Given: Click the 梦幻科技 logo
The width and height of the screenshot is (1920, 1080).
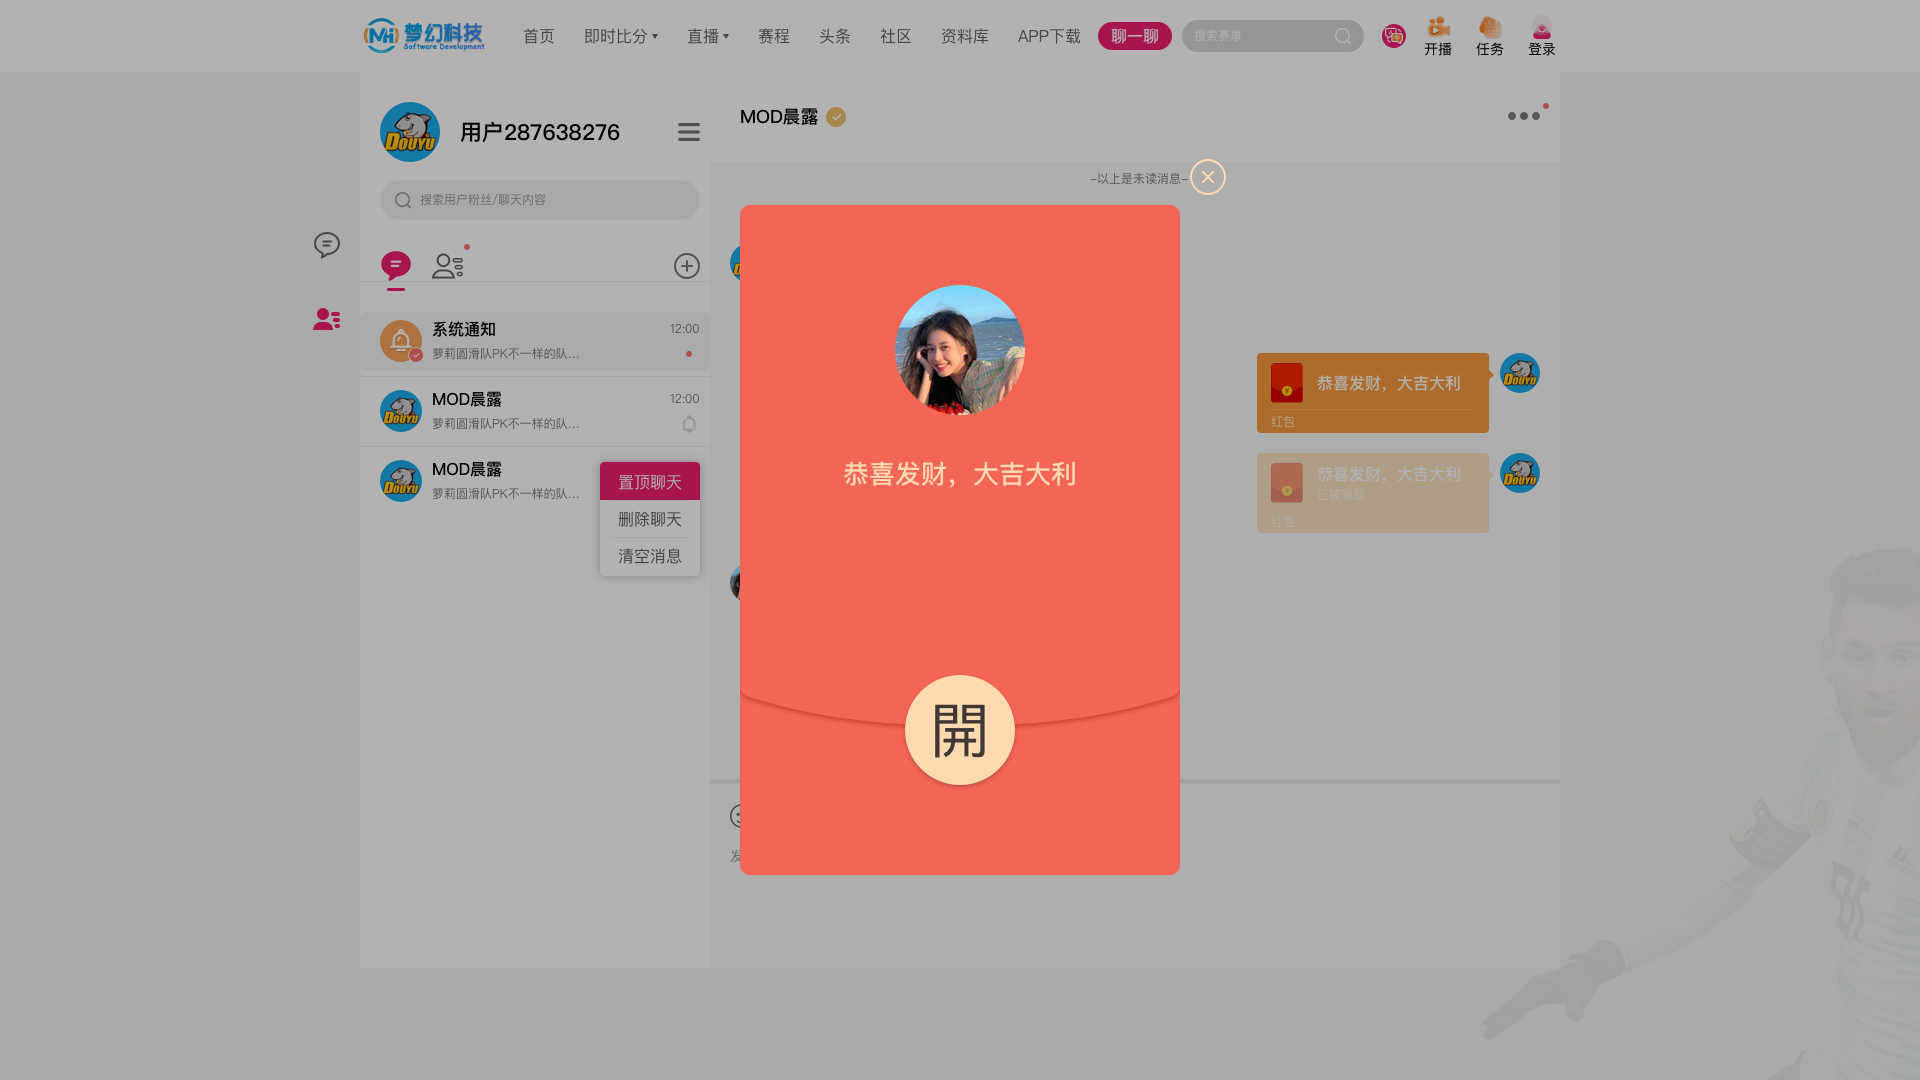Looking at the screenshot, I should [x=424, y=36].
